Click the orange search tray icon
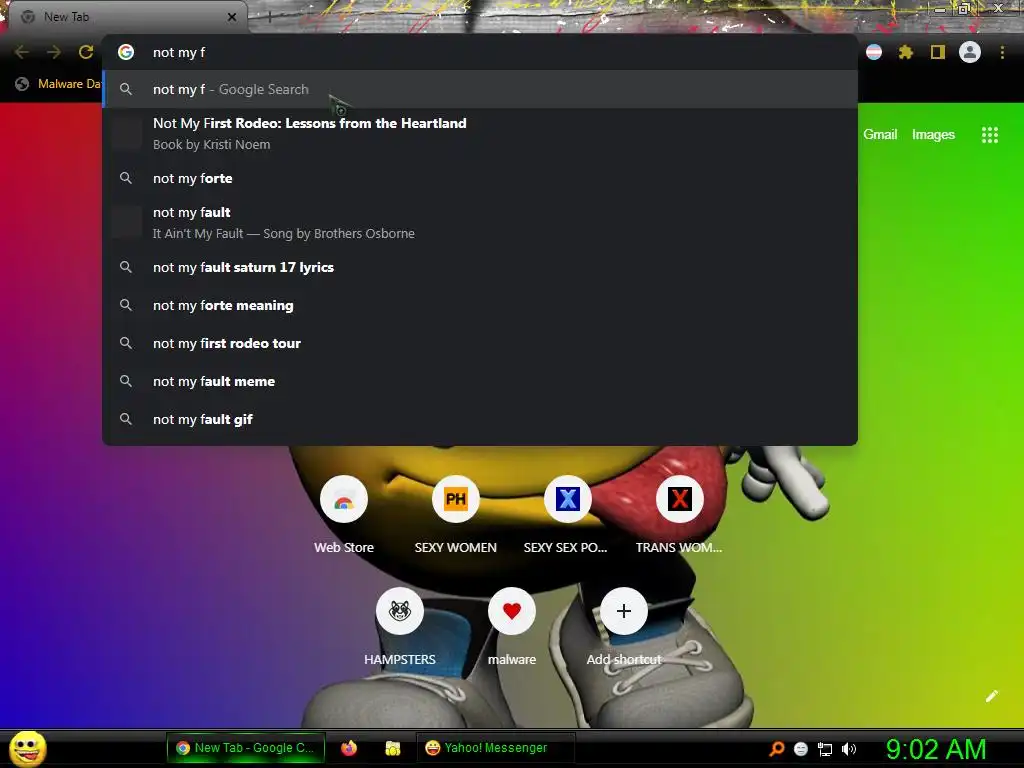Image resolution: width=1024 pixels, height=768 pixels. [776, 748]
